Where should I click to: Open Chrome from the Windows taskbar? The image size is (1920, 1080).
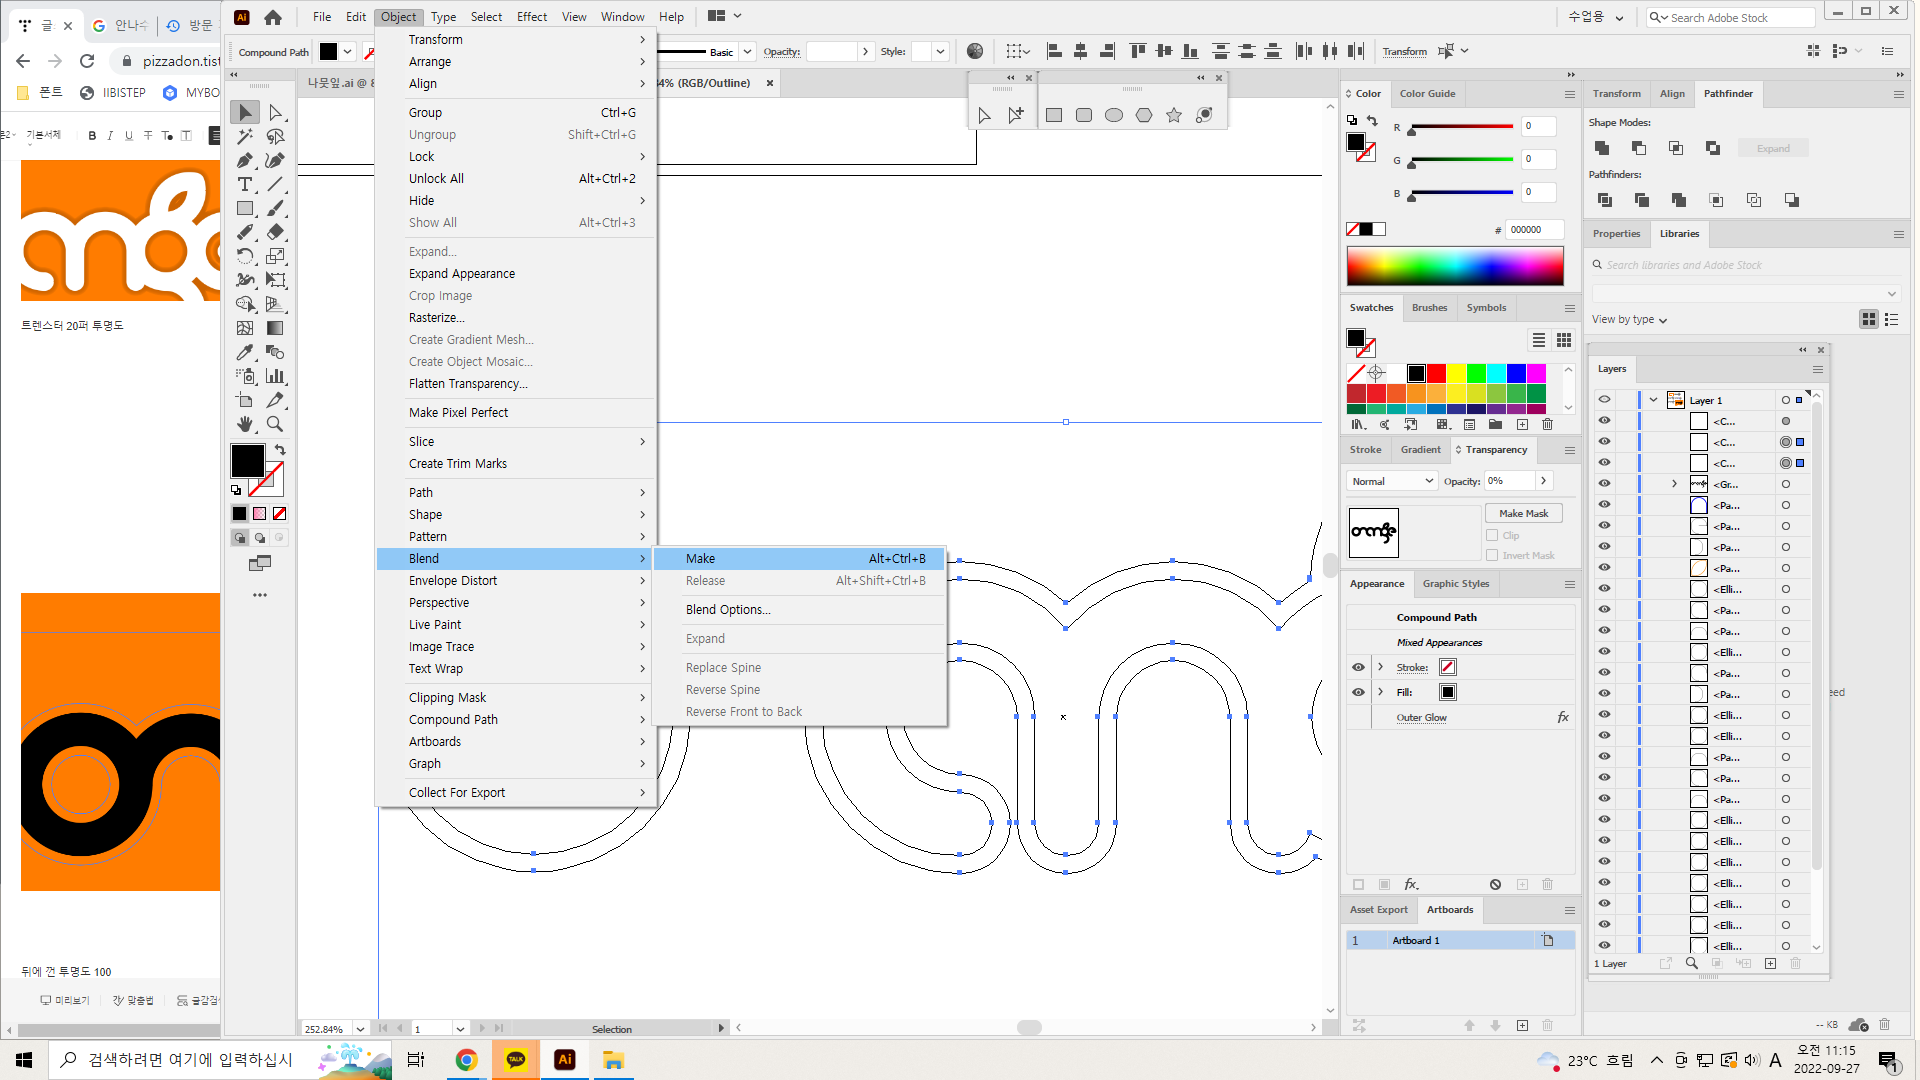point(466,1060)
